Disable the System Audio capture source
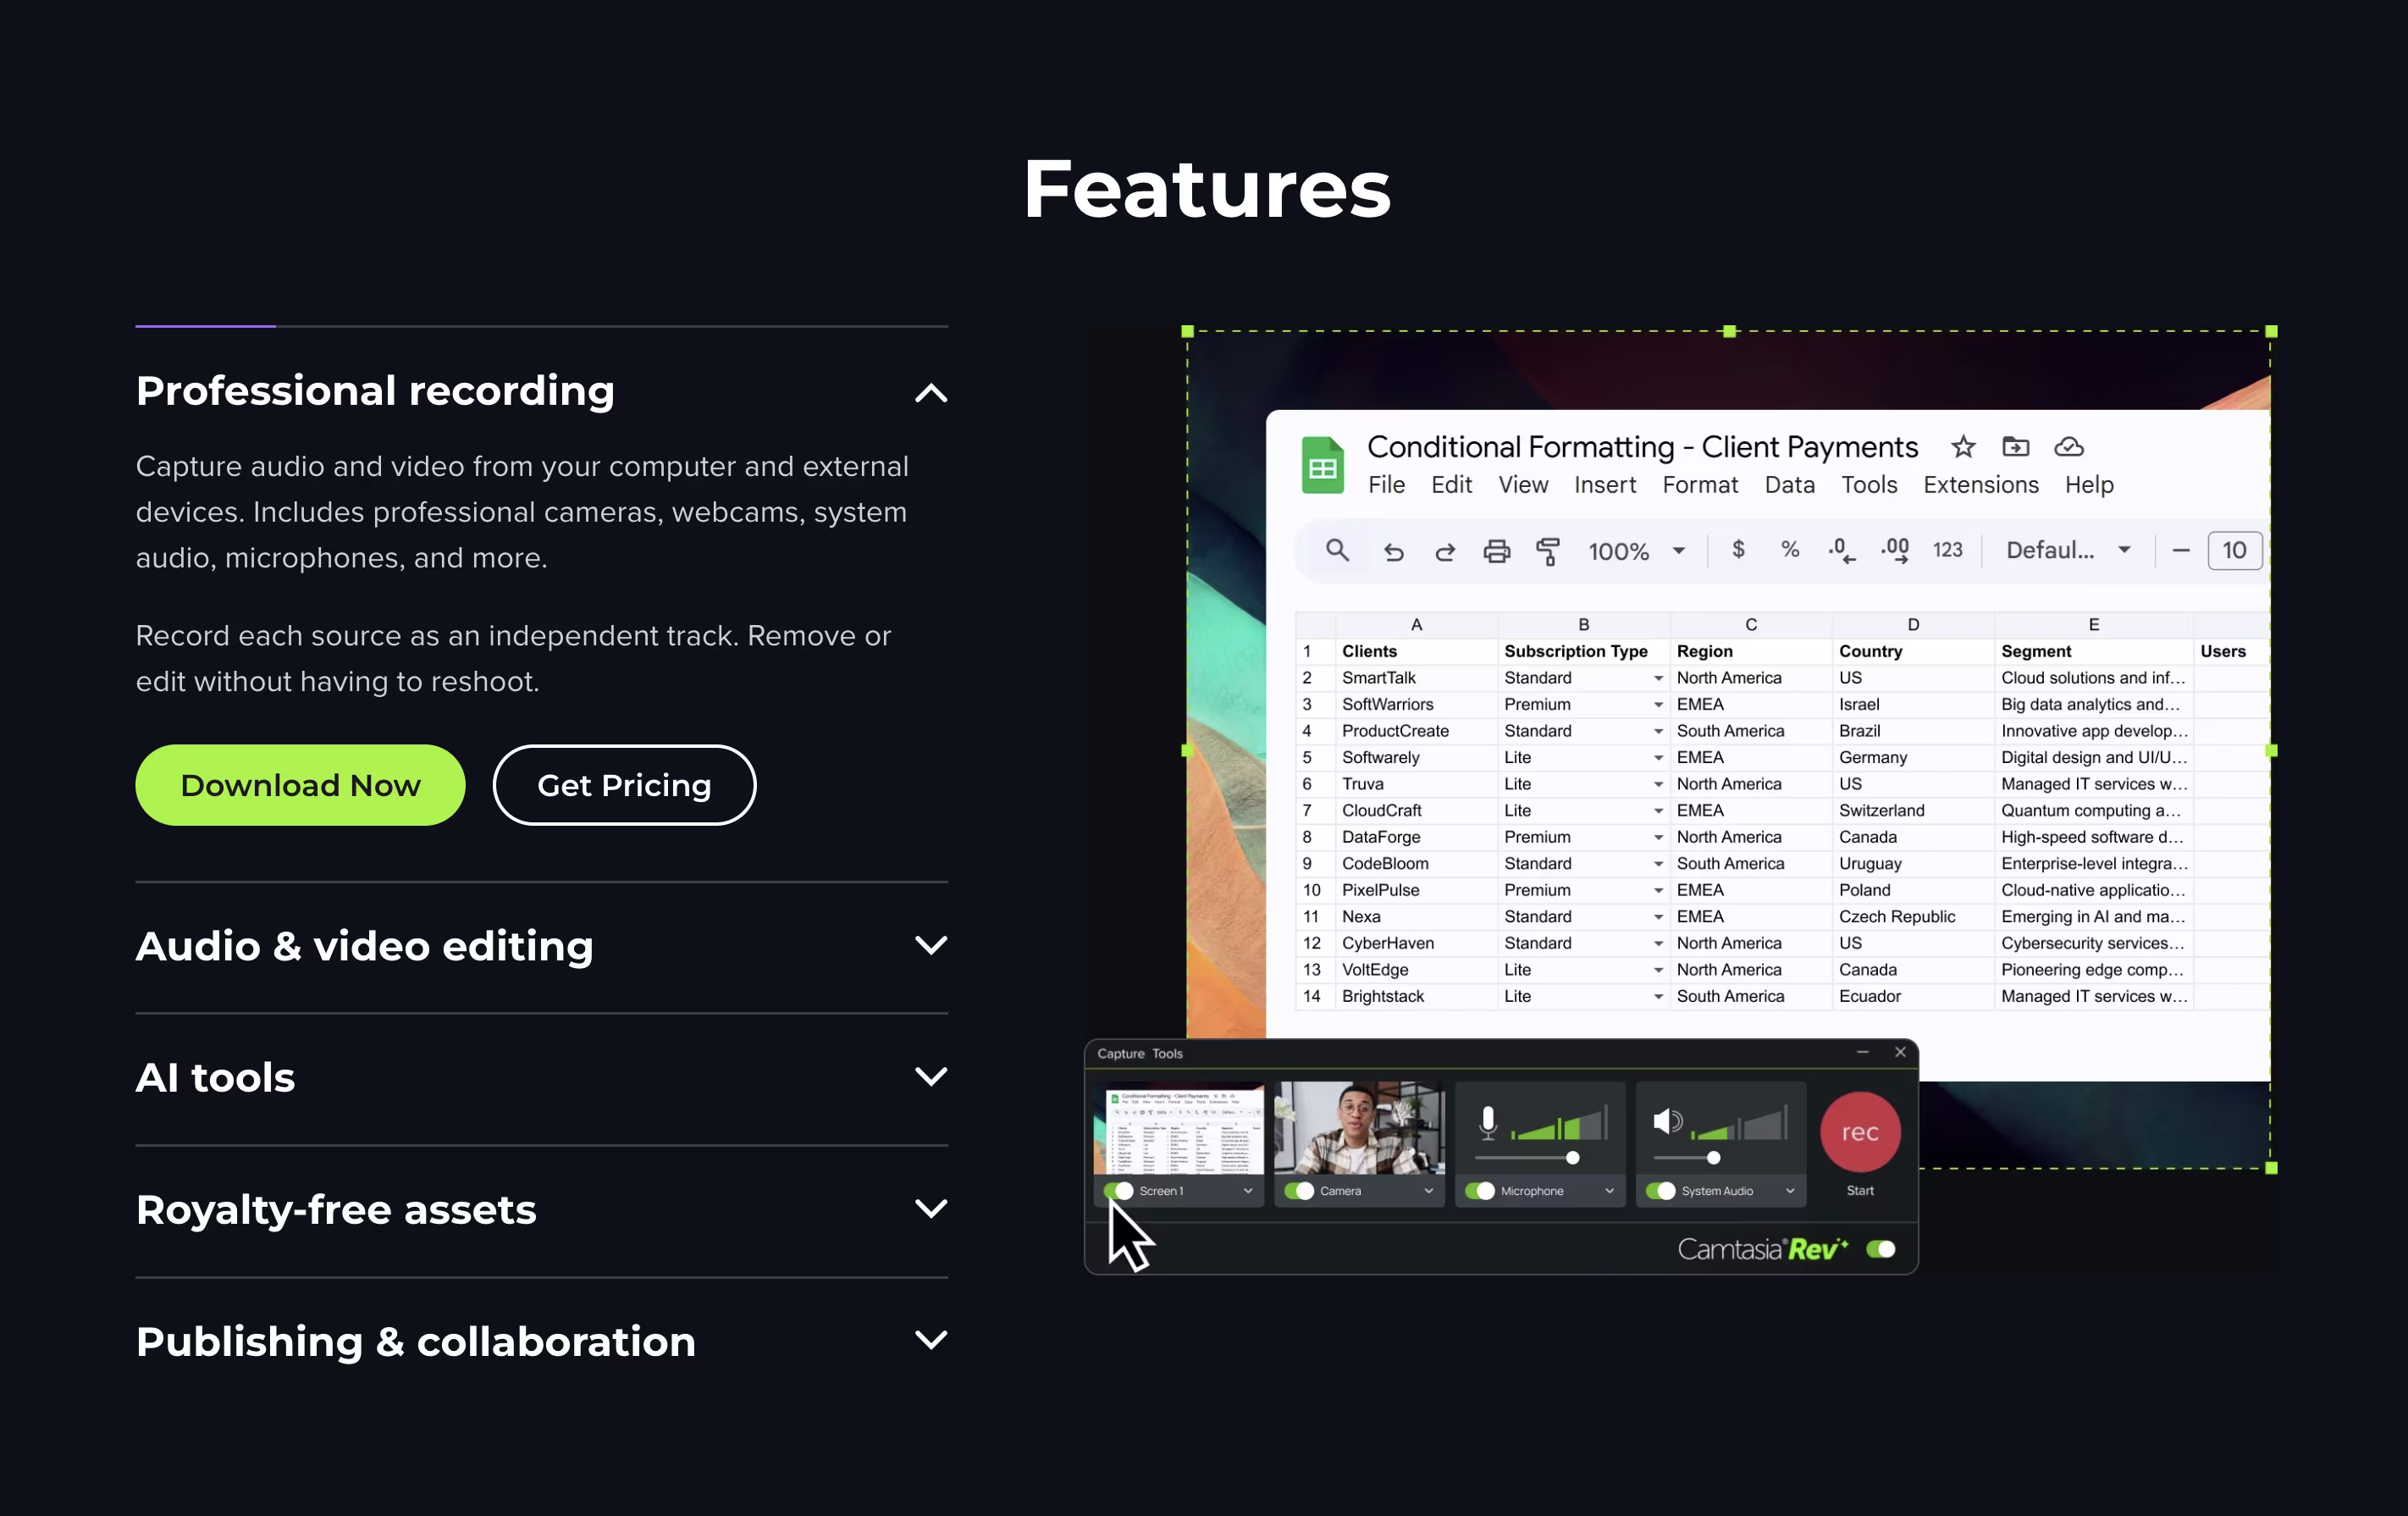This screenshot has width=2408, height=1516. [x=1662, y=1191]
